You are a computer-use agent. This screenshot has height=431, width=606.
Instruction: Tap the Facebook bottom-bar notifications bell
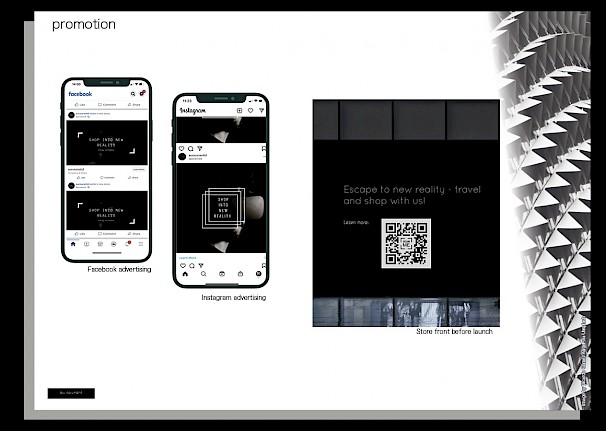(x=127, y=243)
